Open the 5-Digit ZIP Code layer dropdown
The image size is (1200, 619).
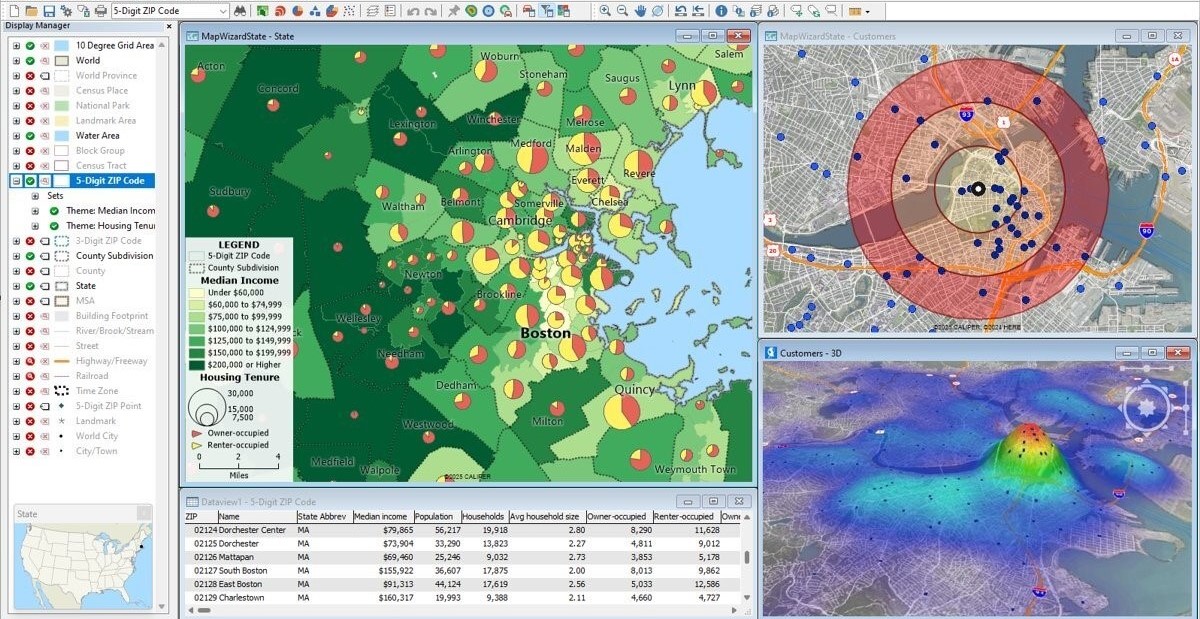(x=223, y=11)
